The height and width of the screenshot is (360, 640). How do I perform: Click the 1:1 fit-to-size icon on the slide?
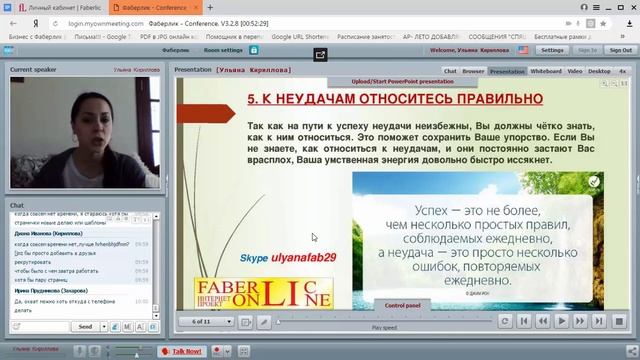624,83
